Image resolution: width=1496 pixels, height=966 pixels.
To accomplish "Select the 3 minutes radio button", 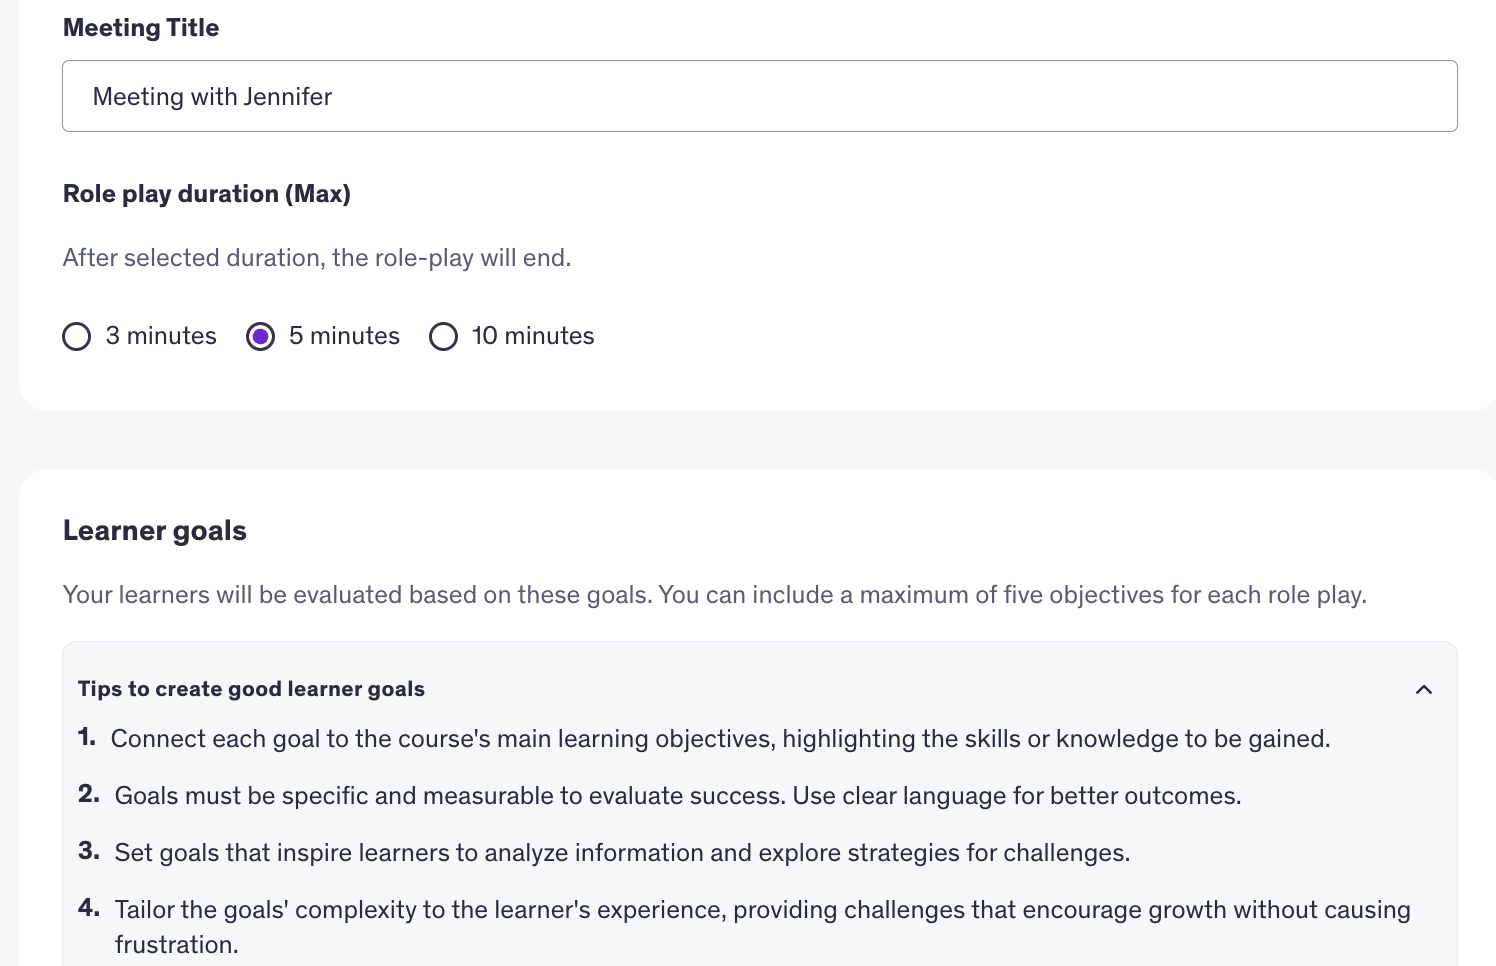I will [x=77, y=337].
